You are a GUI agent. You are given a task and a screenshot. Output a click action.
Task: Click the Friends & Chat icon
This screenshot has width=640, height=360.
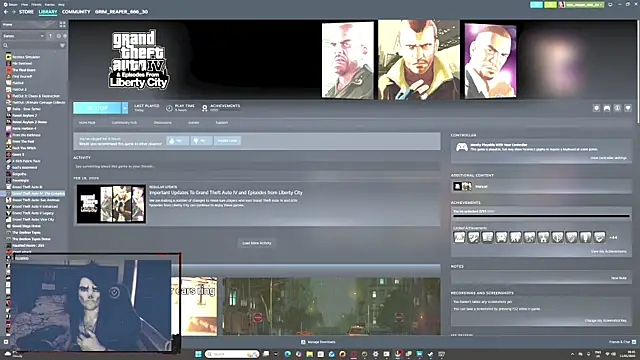(634, 342)
